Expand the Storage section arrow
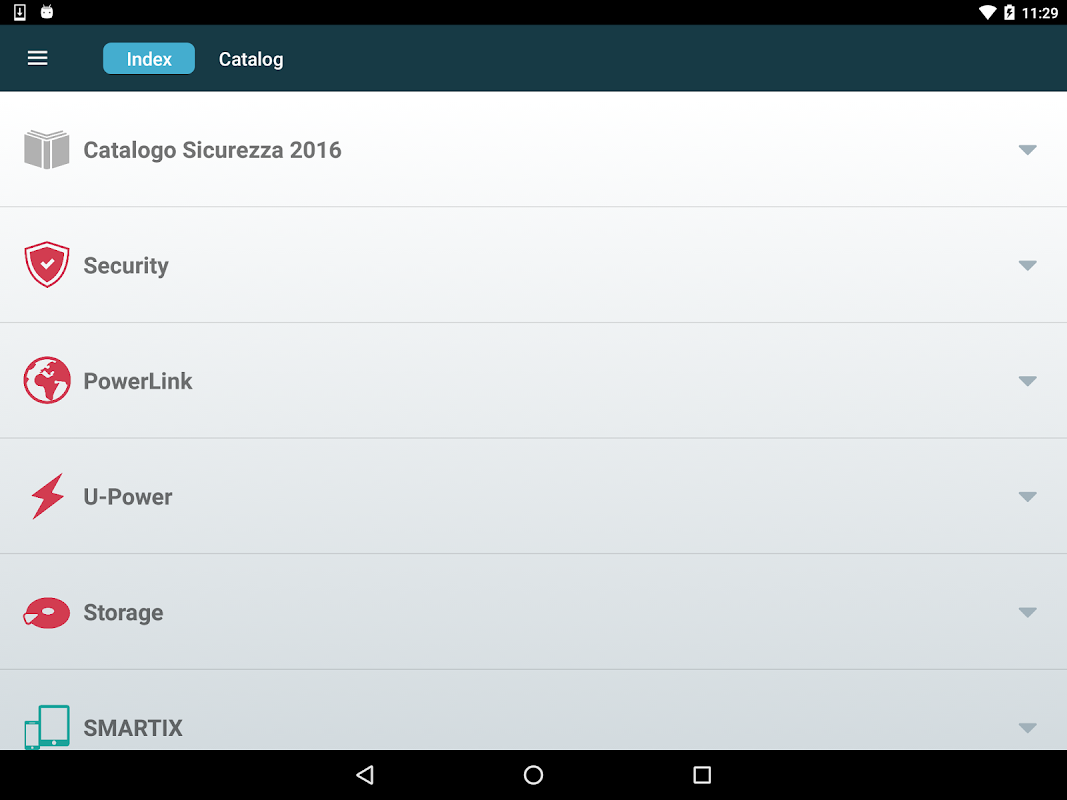The image size is (1067, 800). (x=1028, y=612)
